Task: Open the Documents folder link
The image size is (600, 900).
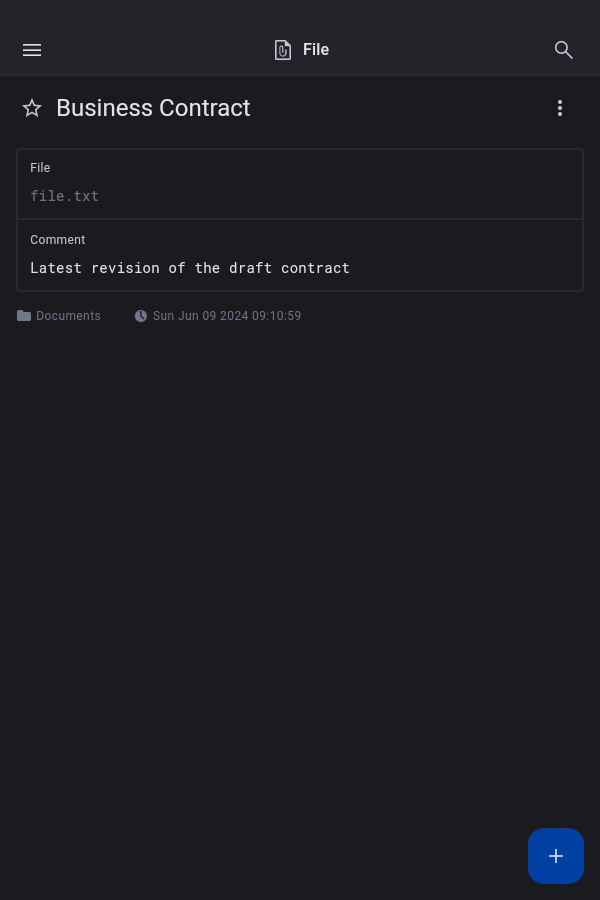Action: pyautogui.click(x=68, y=316)
